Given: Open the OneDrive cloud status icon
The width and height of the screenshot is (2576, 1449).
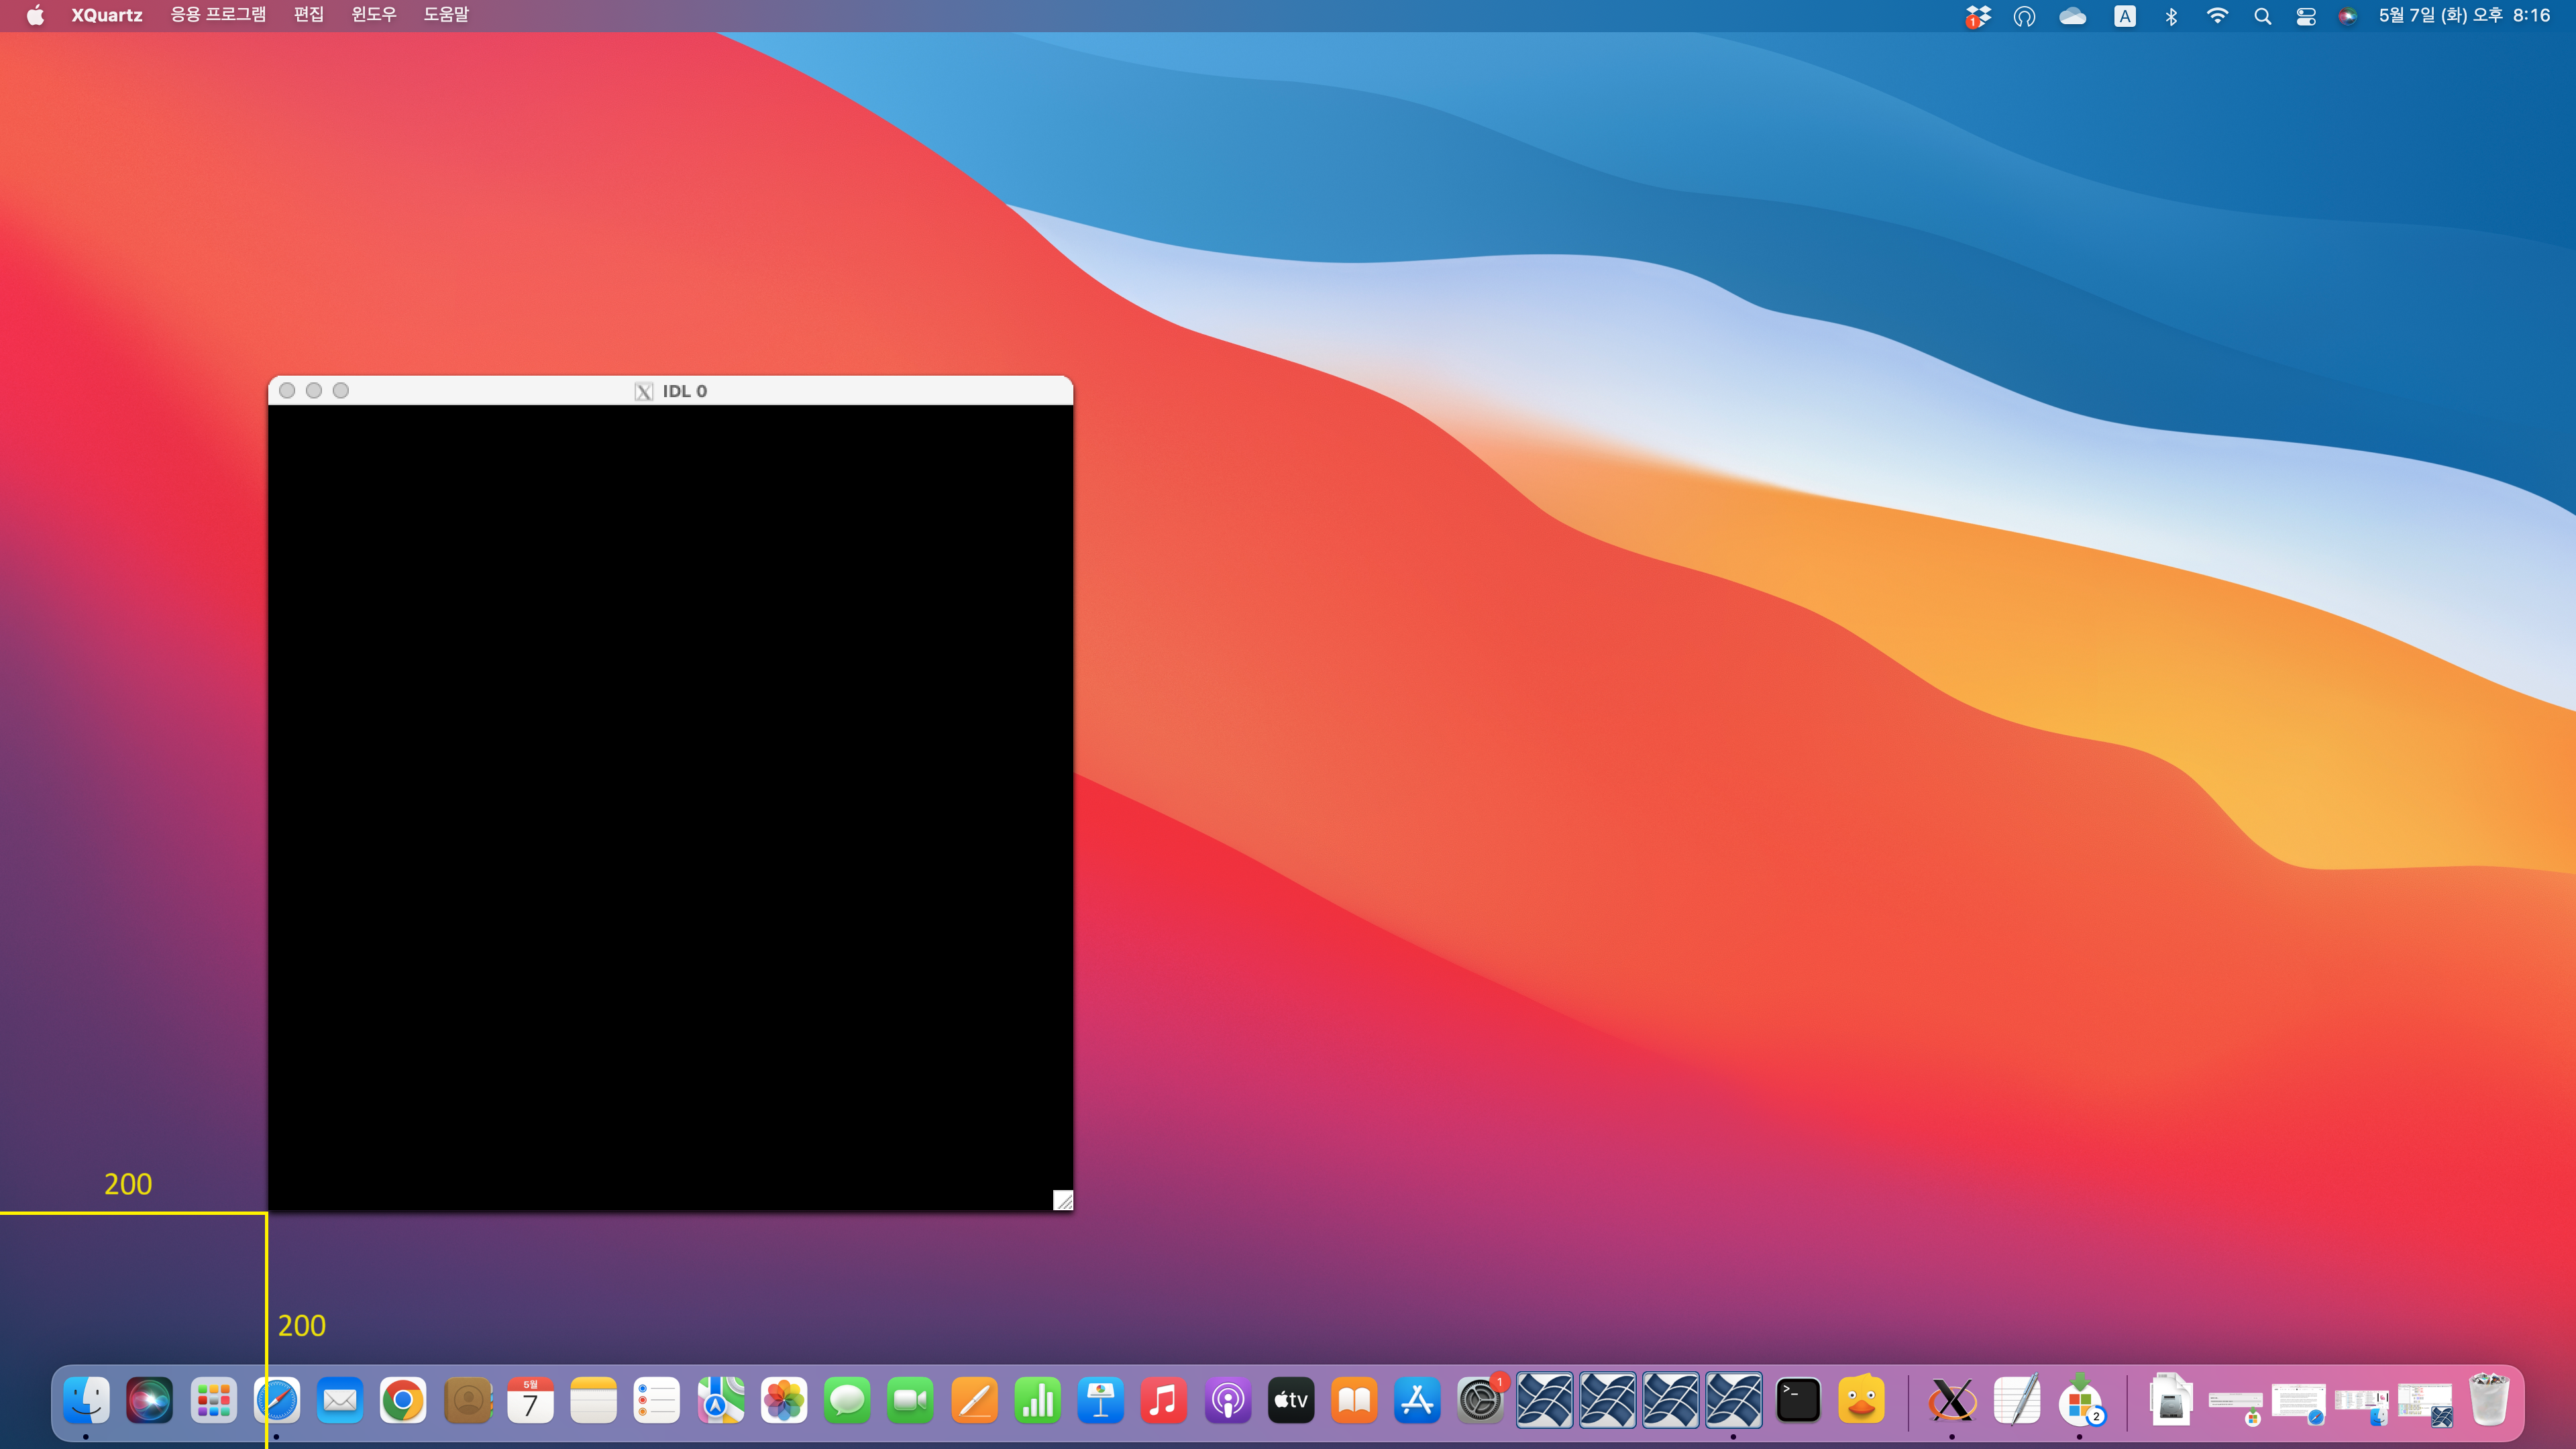Looking at the screenshot, I should [2072, 16].
